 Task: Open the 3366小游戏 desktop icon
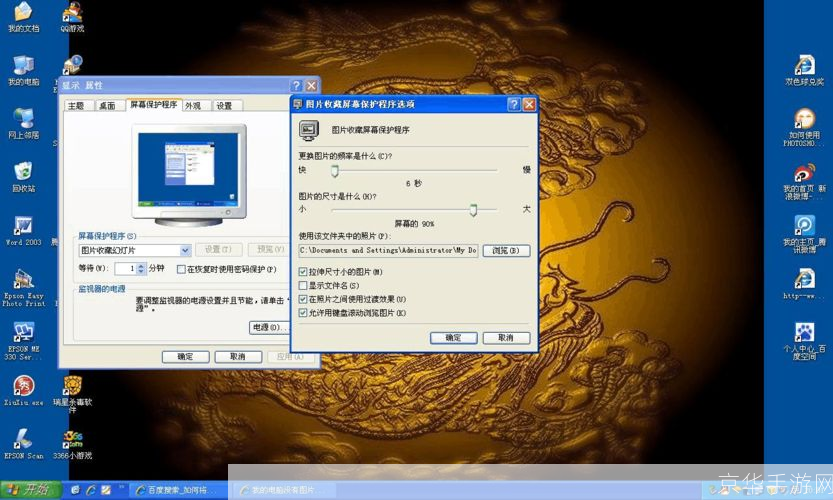click(x=72, y=444)
